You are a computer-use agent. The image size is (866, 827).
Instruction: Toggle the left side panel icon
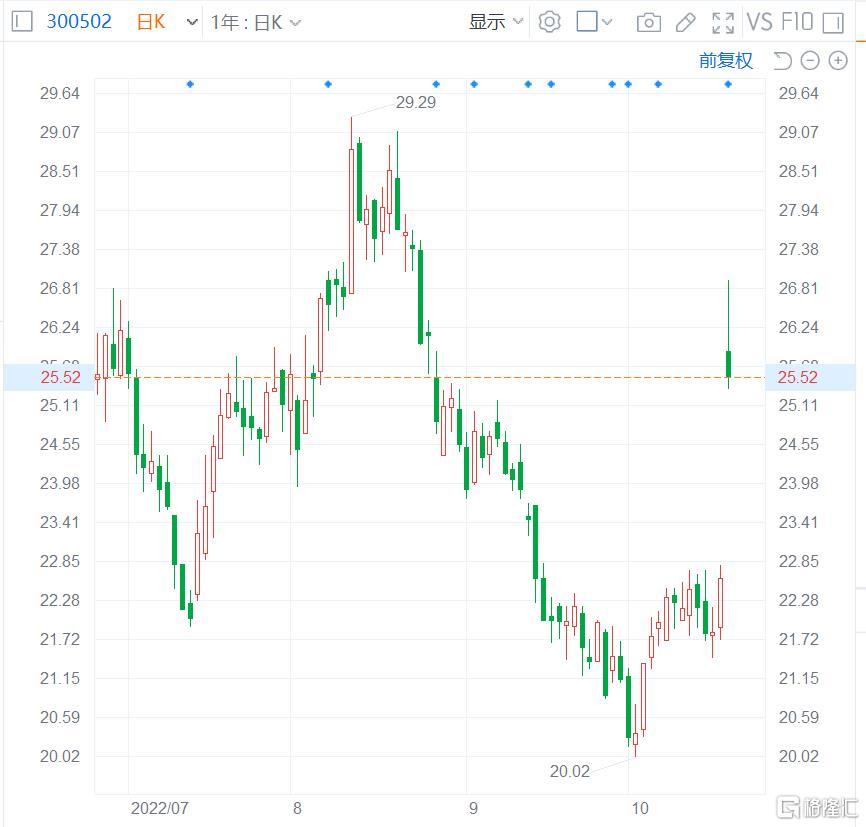(22, 22)
